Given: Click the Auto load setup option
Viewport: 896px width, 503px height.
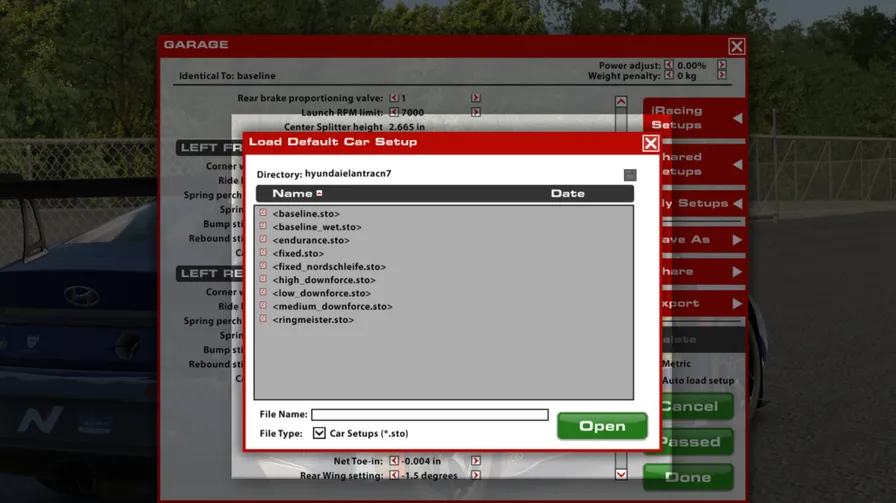Looking at the screenshot, I should [698, 380].
